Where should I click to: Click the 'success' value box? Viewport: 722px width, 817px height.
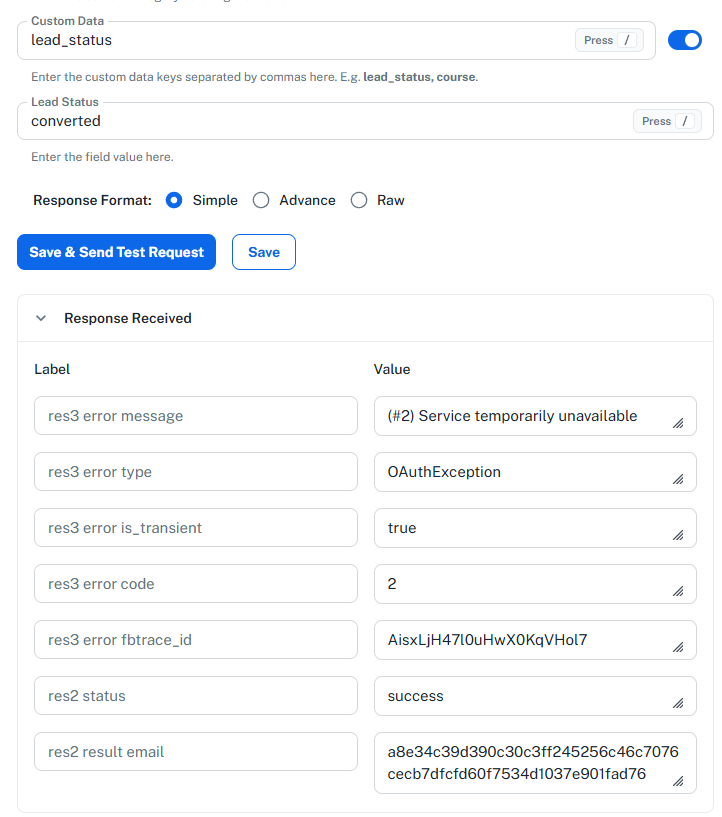(535, 696)
